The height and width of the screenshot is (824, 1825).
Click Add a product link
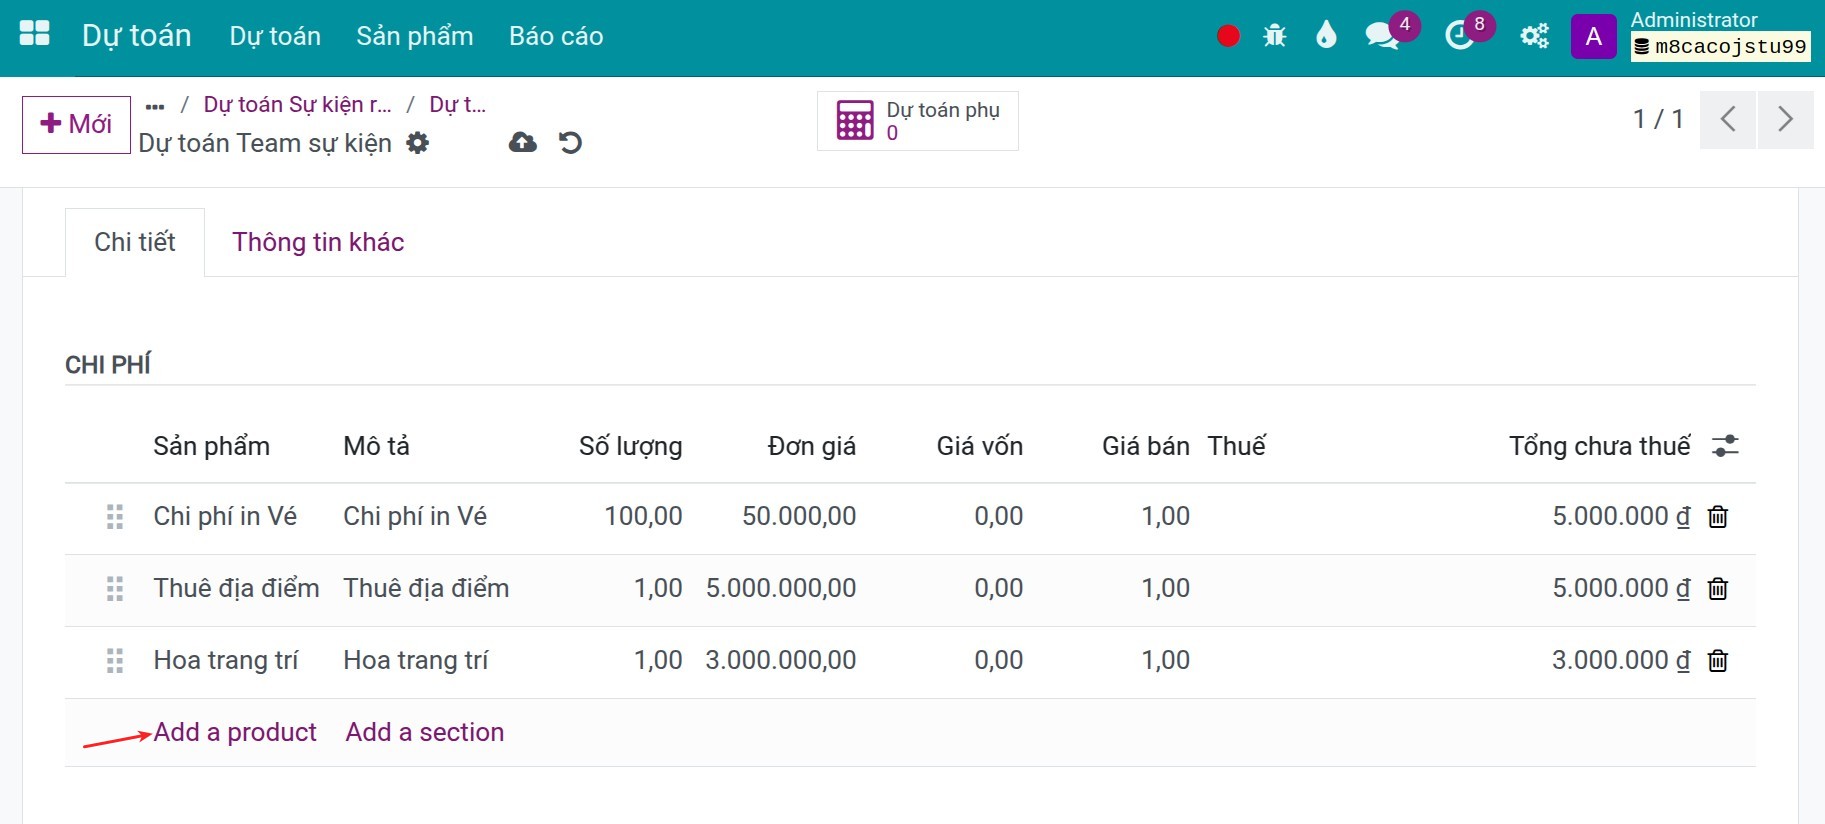click(x=235, y=732)
